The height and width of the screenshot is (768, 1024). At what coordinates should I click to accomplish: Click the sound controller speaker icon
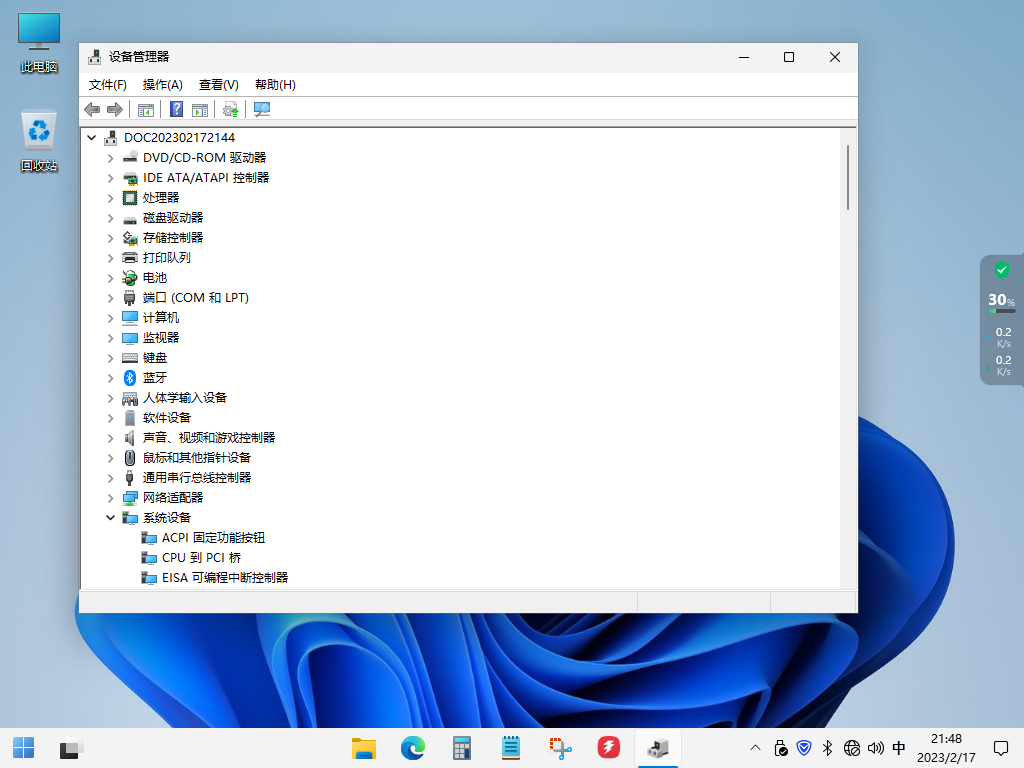point(130,438)
